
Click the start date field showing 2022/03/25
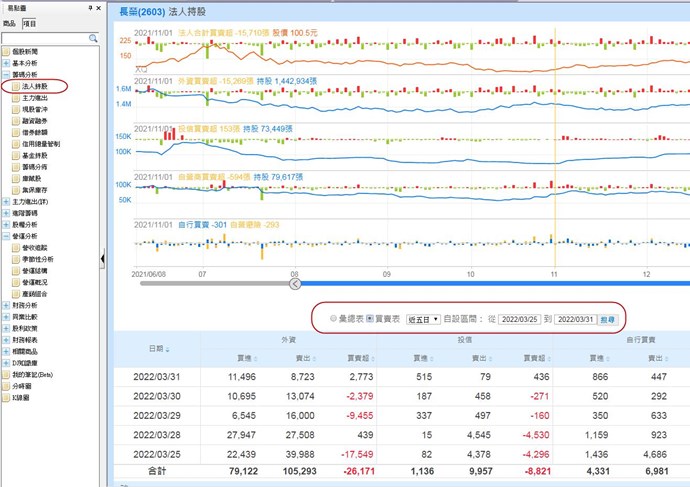point(519,318)
